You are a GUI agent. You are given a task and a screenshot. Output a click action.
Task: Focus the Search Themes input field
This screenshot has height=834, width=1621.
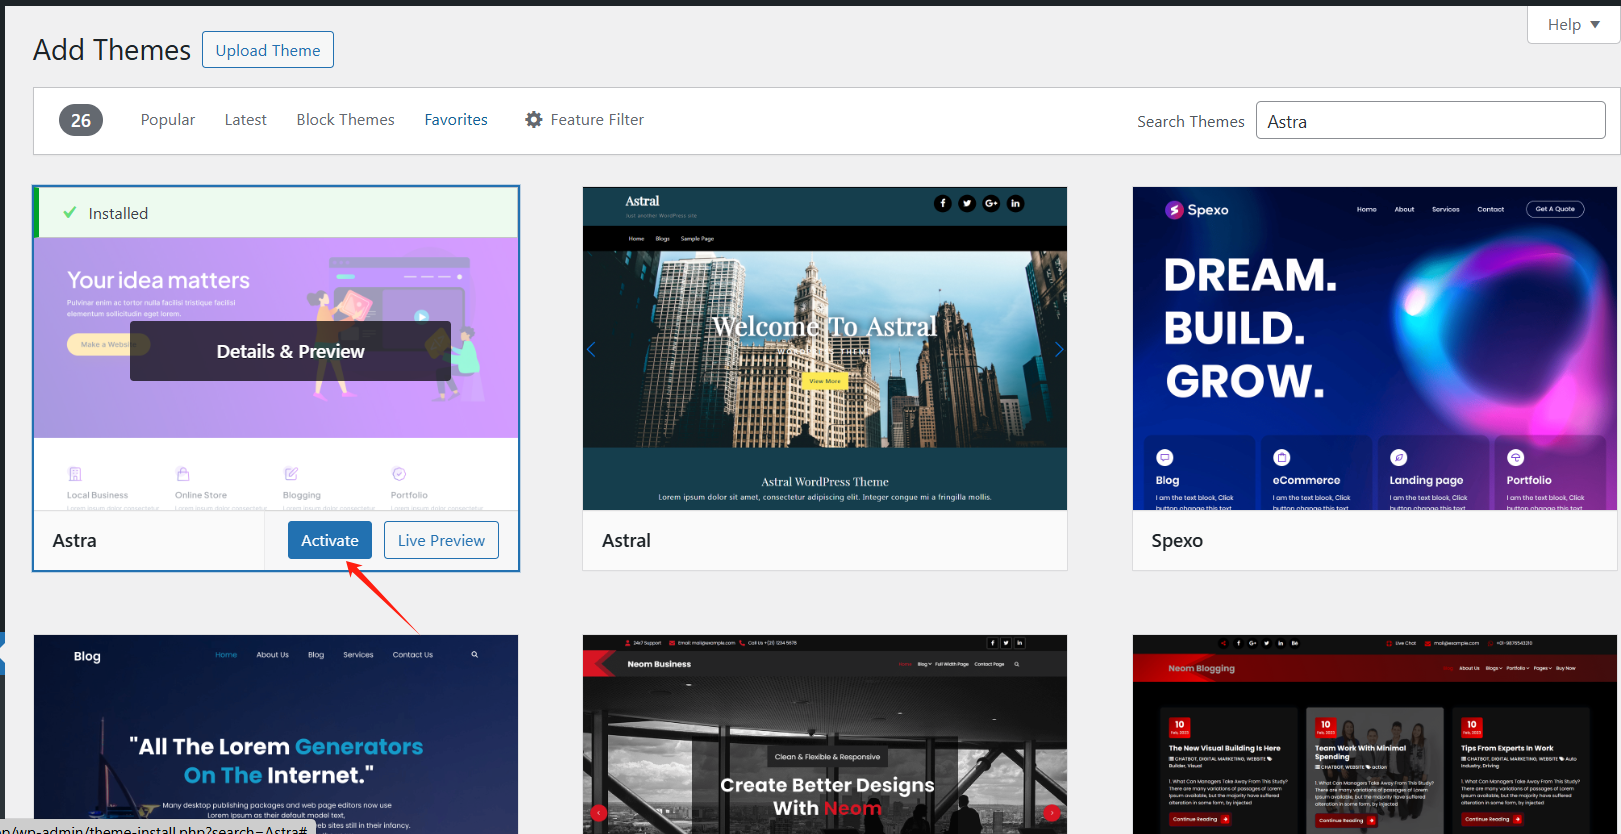click(1430, 121)
